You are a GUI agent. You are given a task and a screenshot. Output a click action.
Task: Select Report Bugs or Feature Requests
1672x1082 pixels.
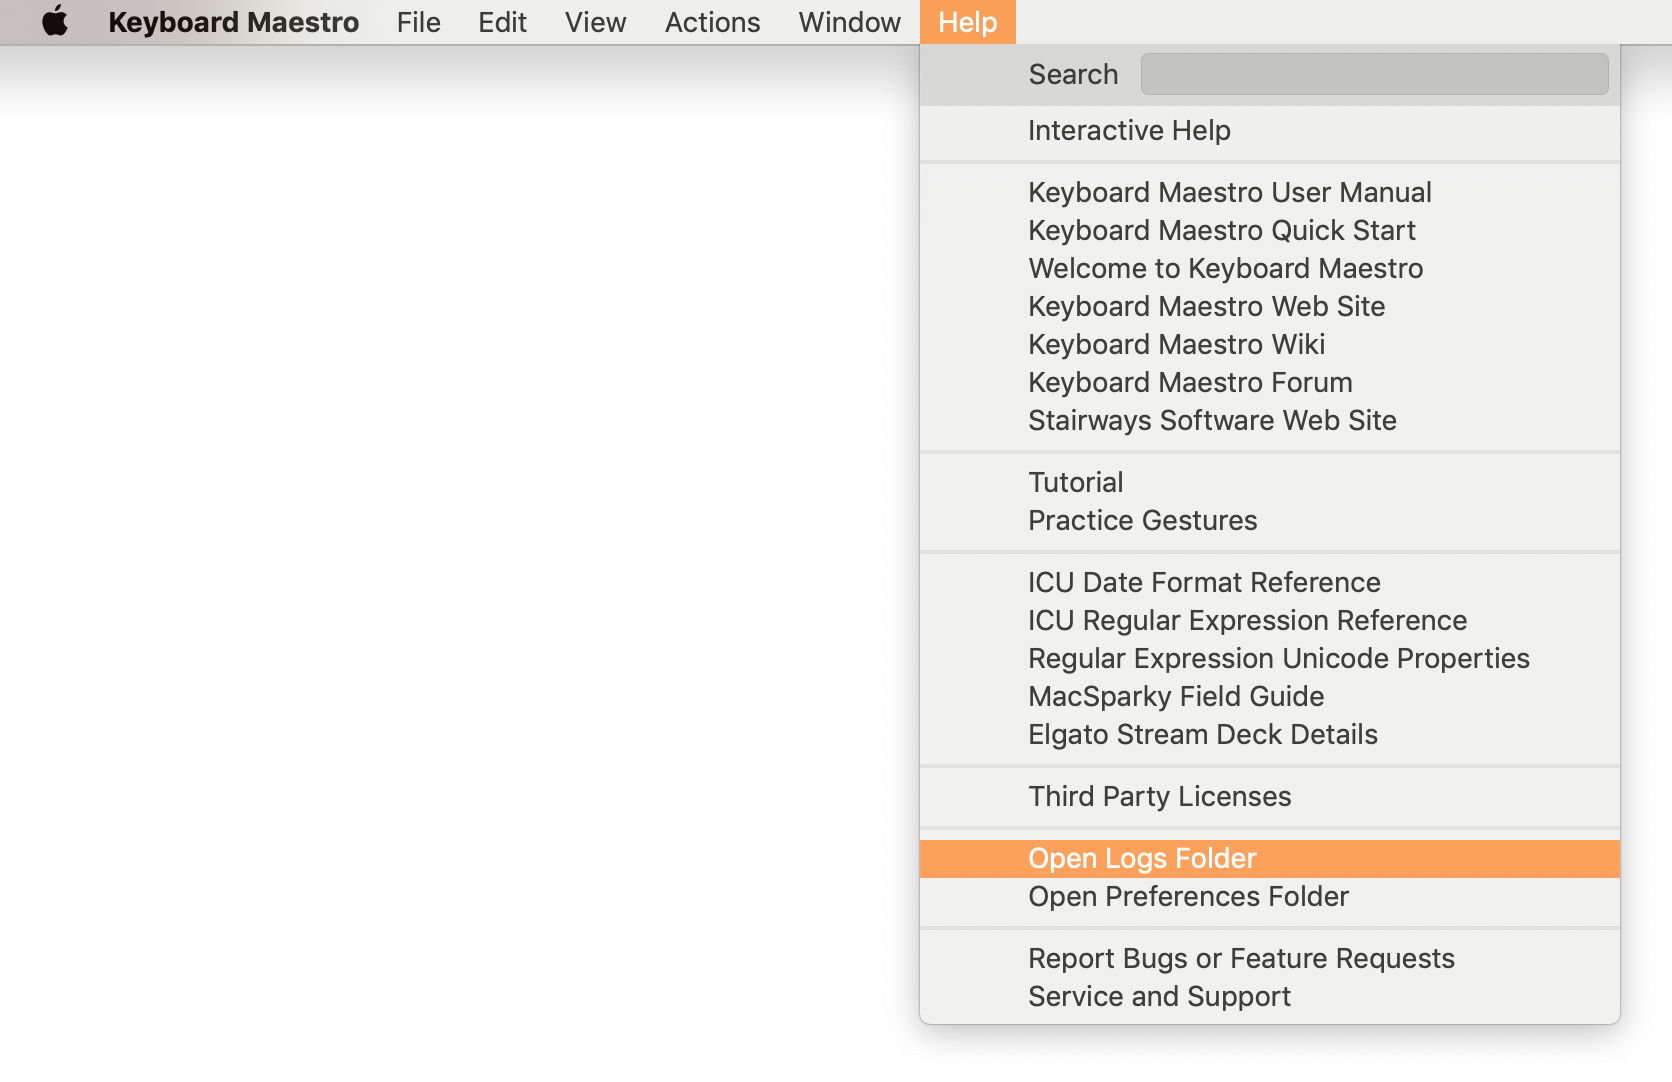pyautogui.click(x=1269, y=958)
